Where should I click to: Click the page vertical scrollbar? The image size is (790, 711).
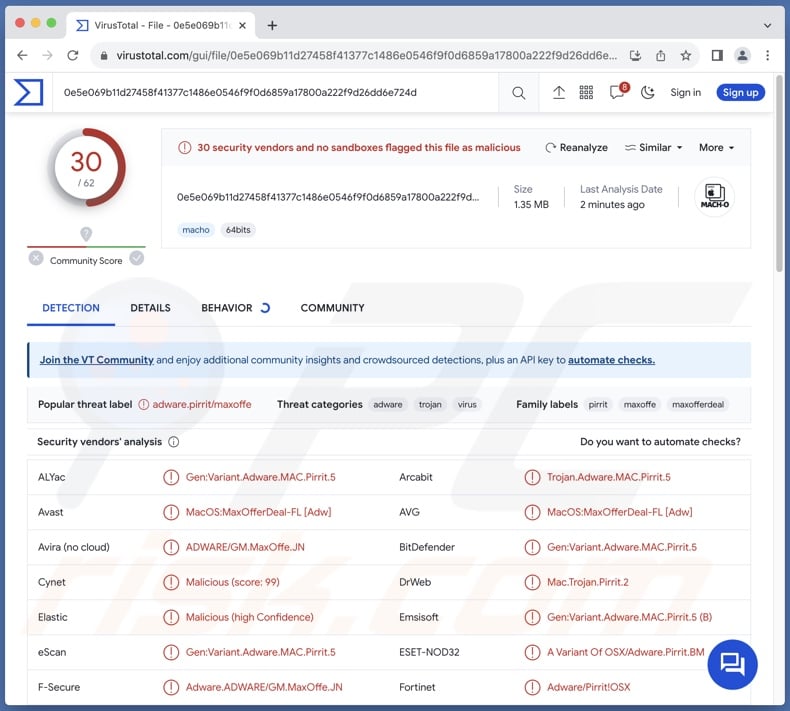[x=779, y=174]
